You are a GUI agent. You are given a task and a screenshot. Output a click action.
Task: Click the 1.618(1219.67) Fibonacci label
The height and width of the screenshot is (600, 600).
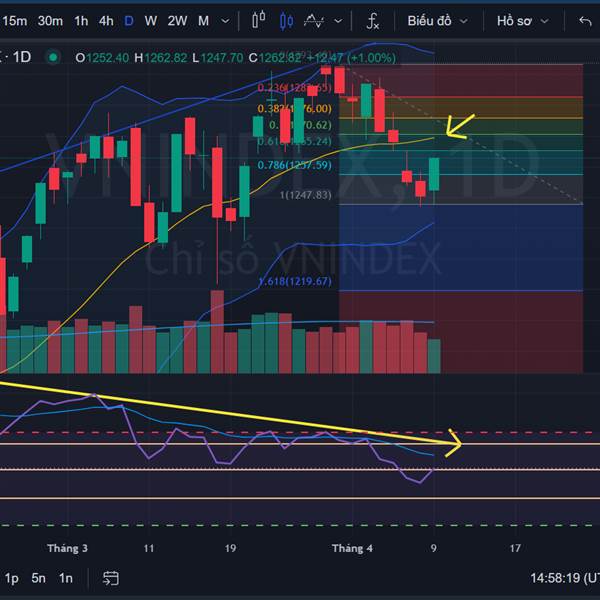[295, 282]
